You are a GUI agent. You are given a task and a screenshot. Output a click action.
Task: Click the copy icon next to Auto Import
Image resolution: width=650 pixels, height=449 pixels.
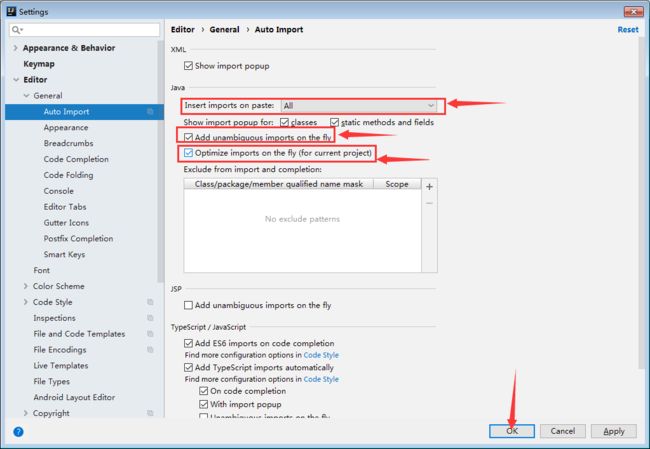(150, 112)
